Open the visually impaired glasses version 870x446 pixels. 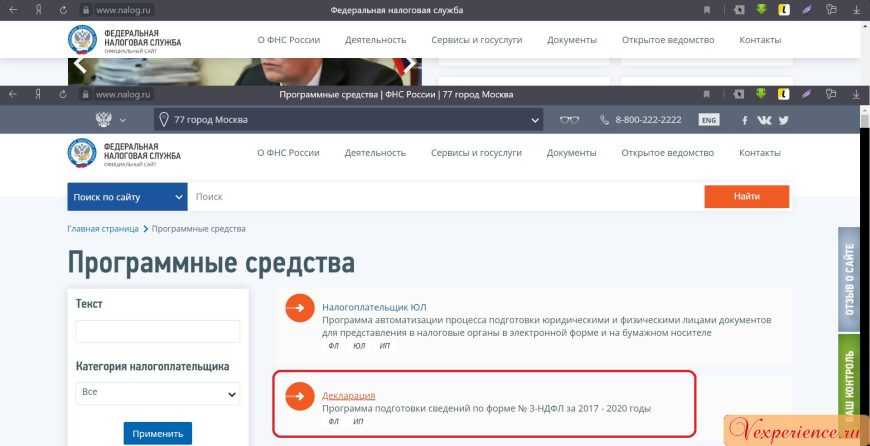point(569,120)
